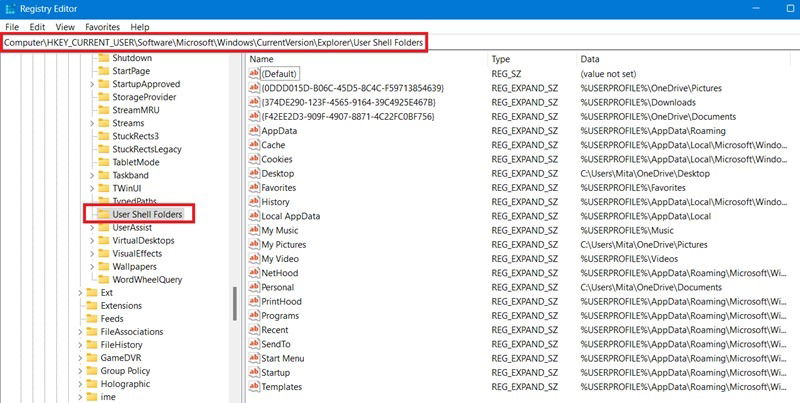Open the Favorites menu
The image size is (800, 403).
[x=103, y=27]
